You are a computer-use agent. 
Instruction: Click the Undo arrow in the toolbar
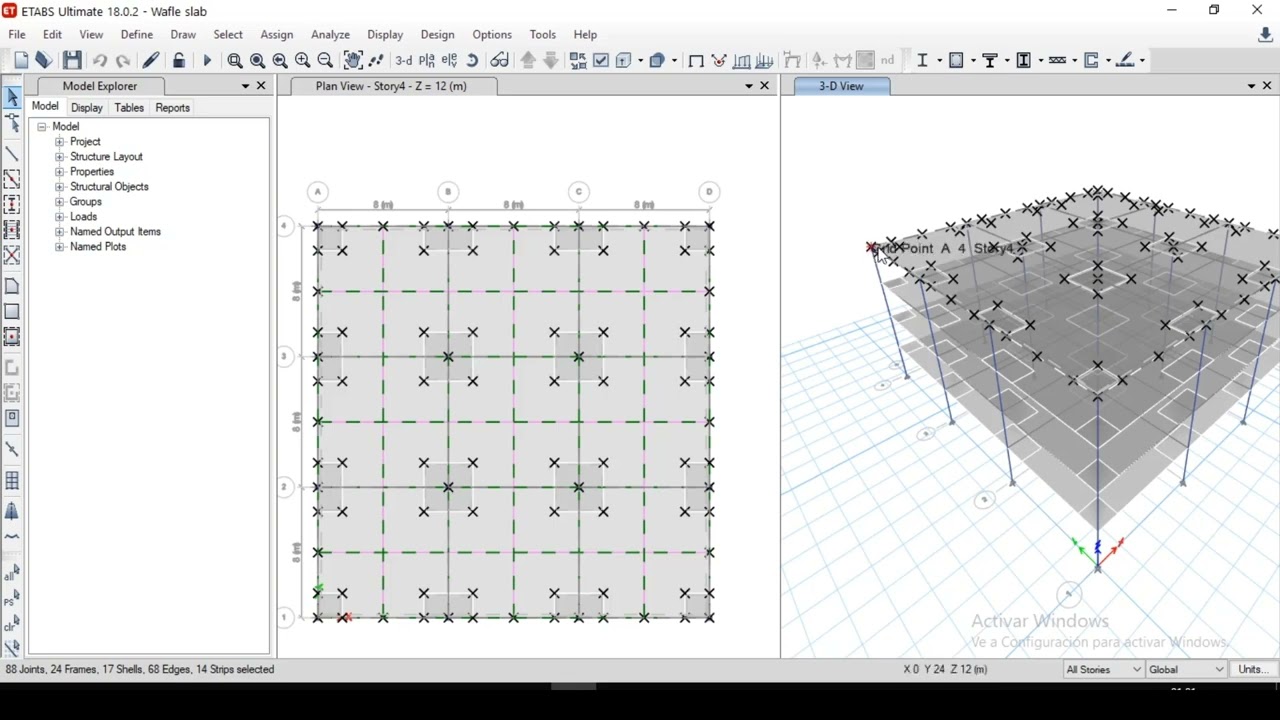click(x=100, y=60)
